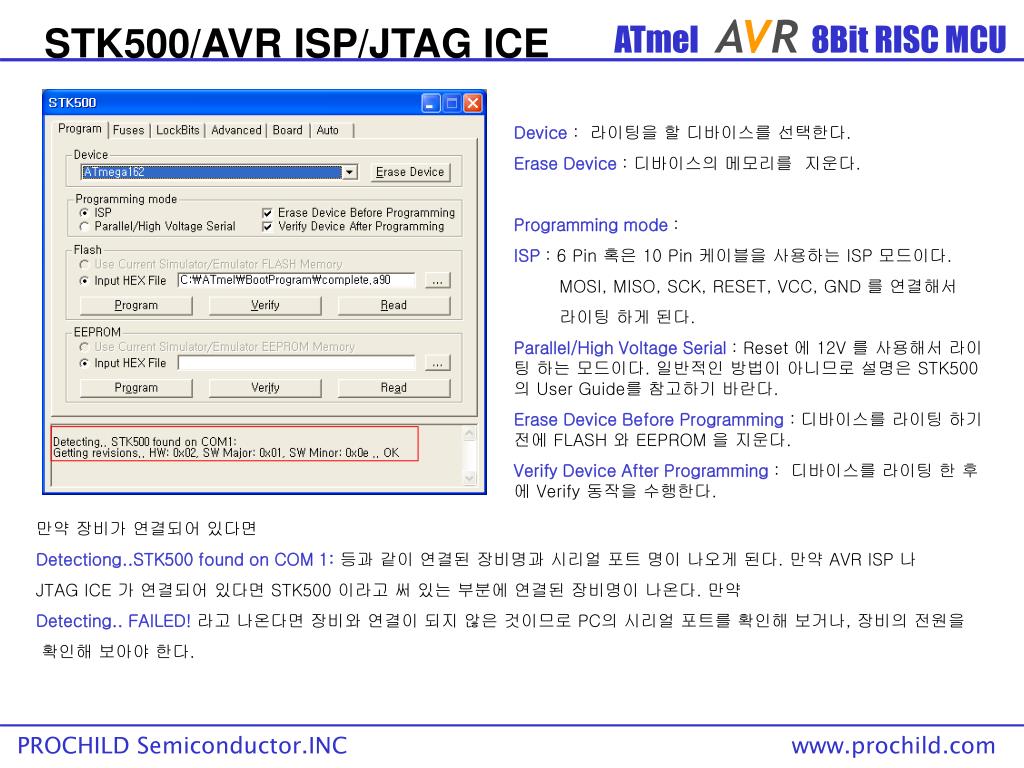Image resolution: width=1024 pixels, height=768 pixels.
Task: Click the 'Detecting.. STK500 found on COM1:' log line
Action: click(144, 441)
